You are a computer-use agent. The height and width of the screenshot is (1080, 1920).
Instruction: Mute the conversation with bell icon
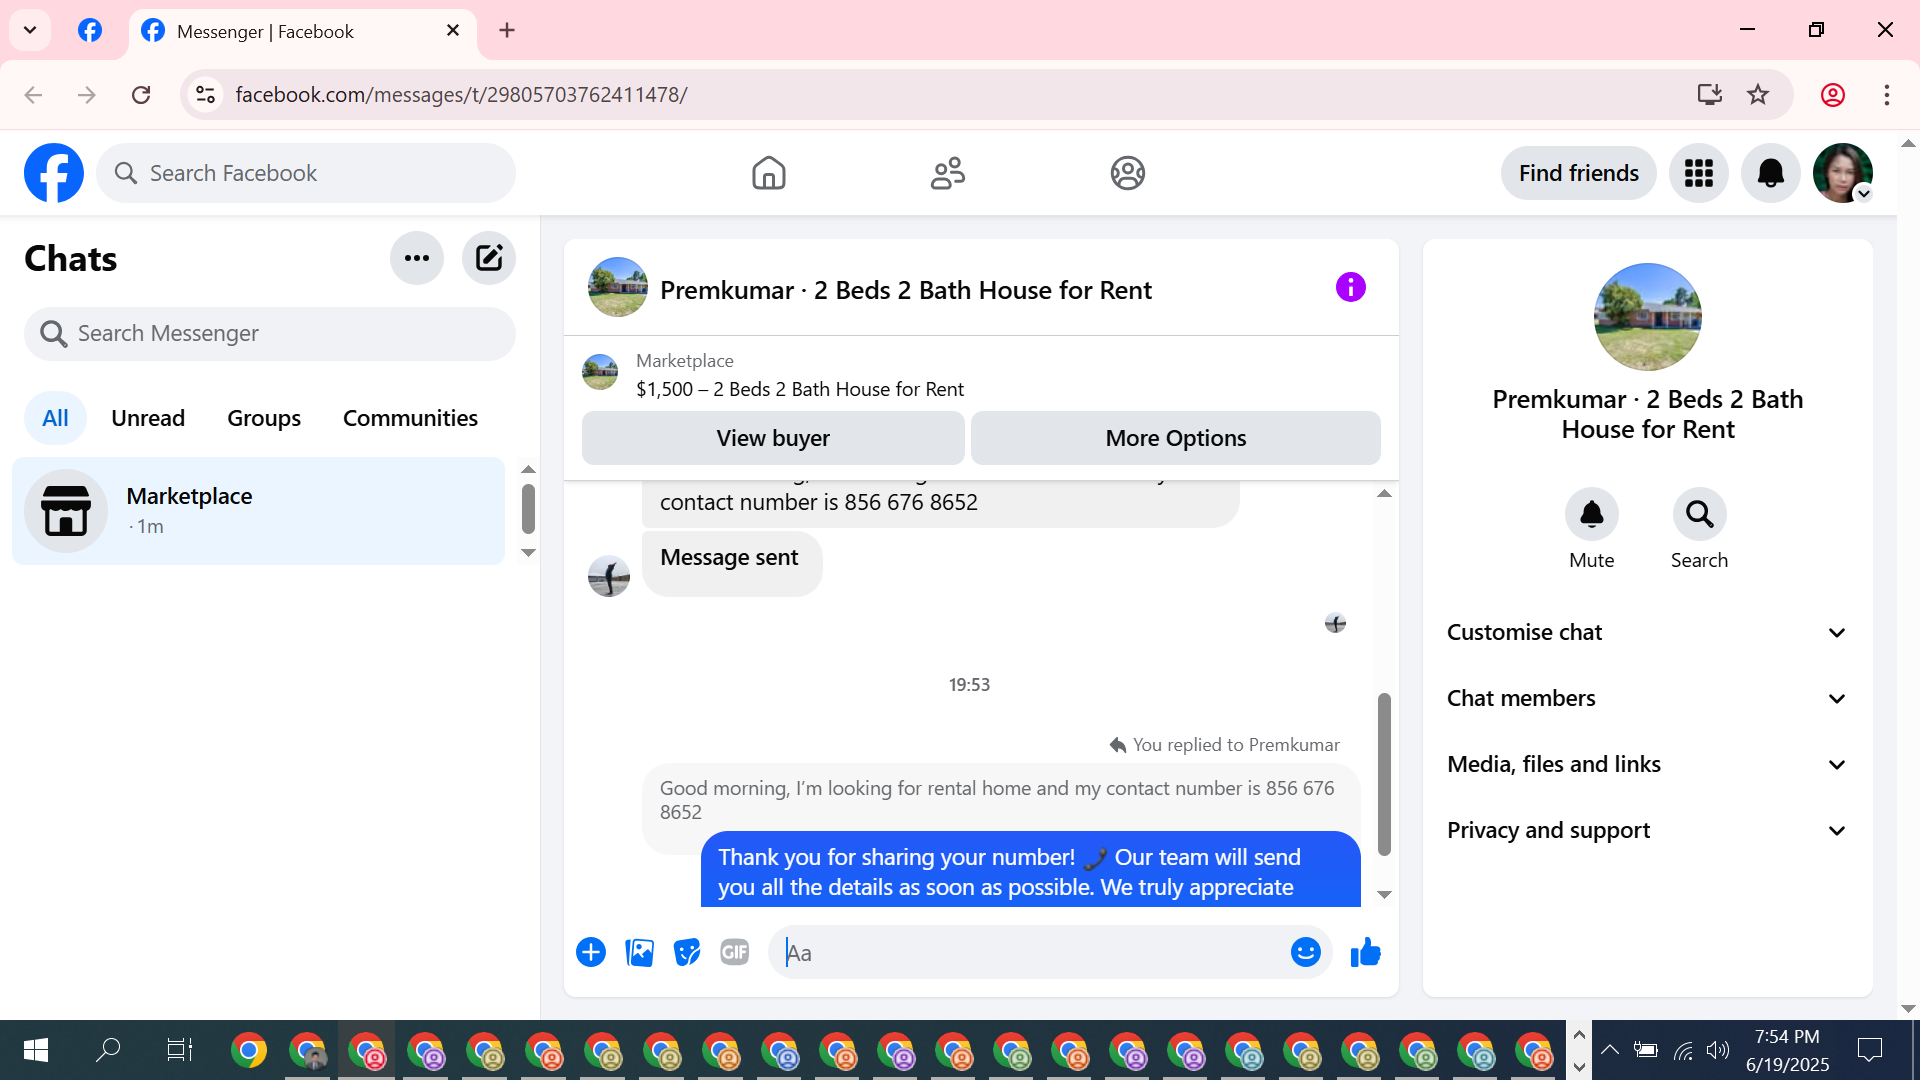[1591, 514]
